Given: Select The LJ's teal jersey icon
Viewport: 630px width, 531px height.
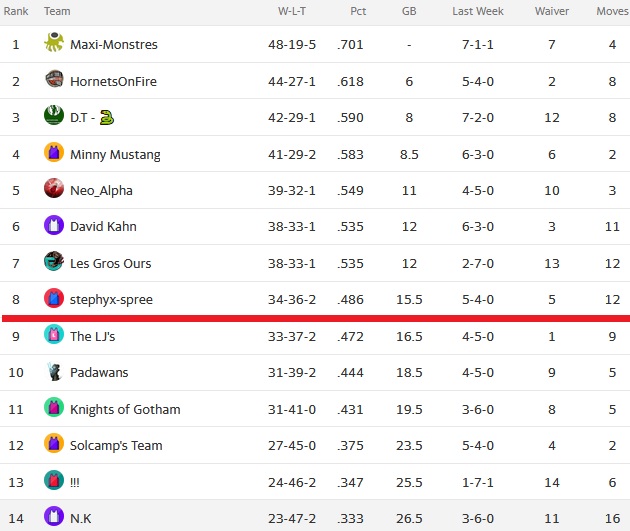Looking at the screenshot, I should pyautogui.click(x=54, y=334).
